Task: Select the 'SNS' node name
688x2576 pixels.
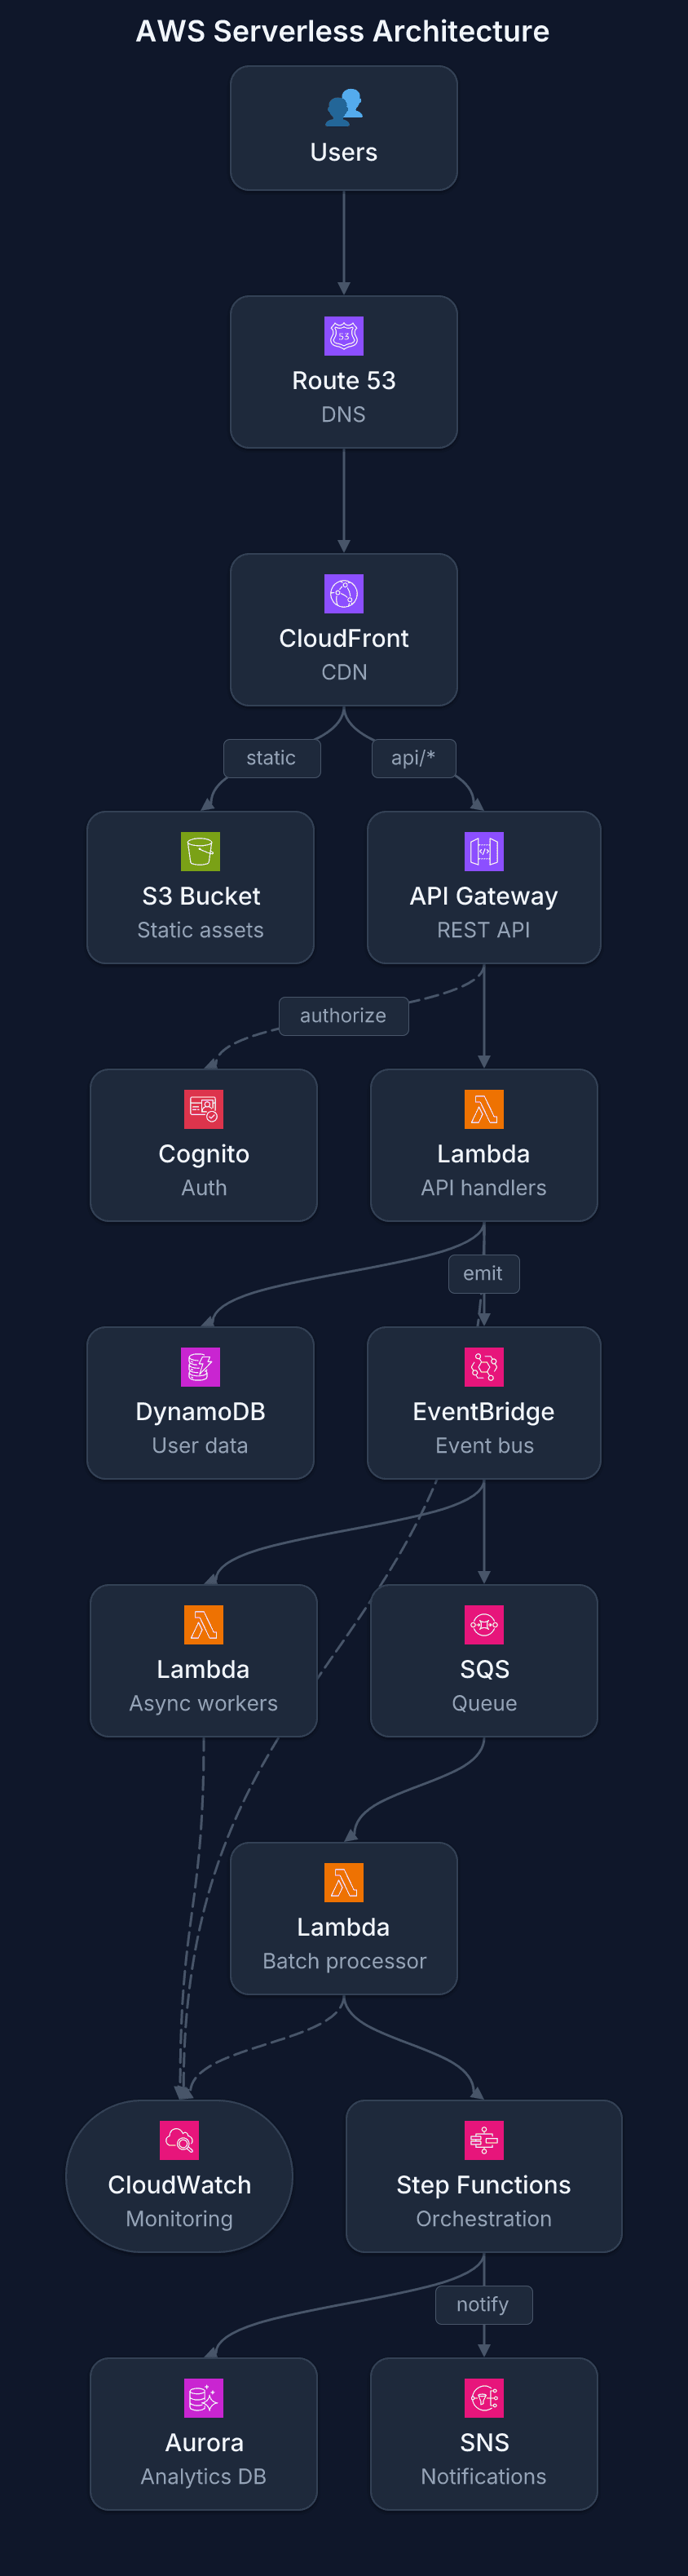Action: click(485, 2443)
